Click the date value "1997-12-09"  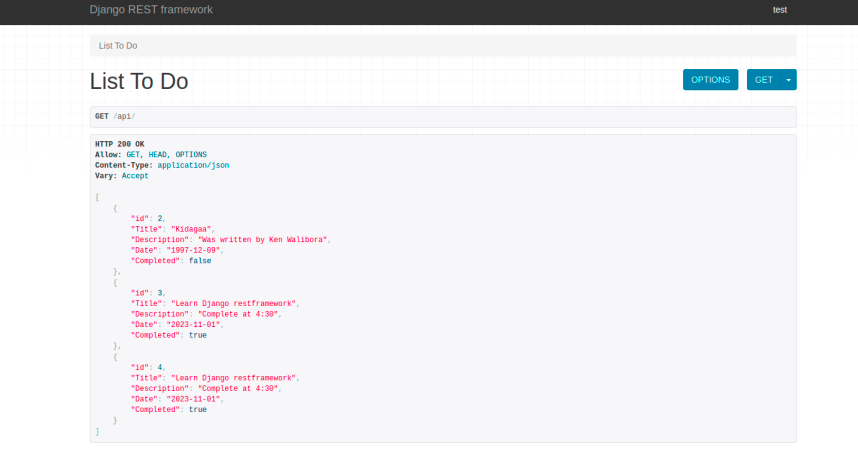(197, 250)
